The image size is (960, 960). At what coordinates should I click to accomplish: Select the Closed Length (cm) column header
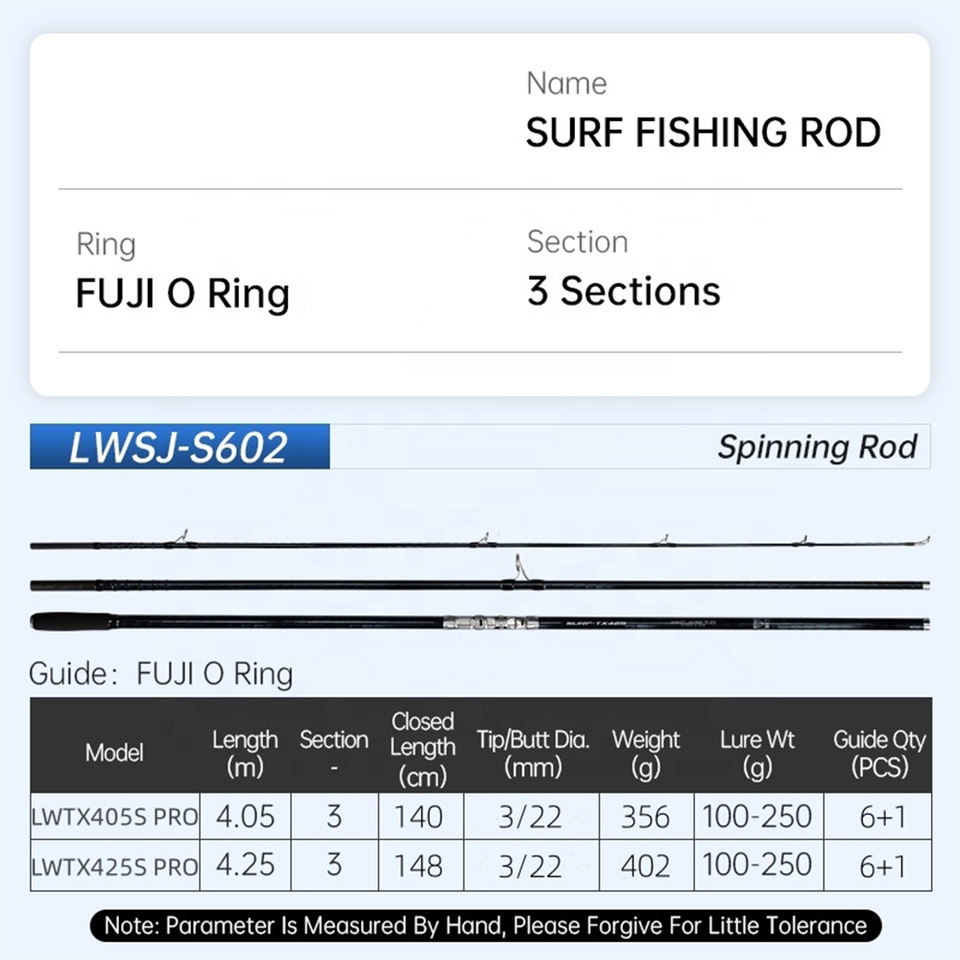point(422,748)
